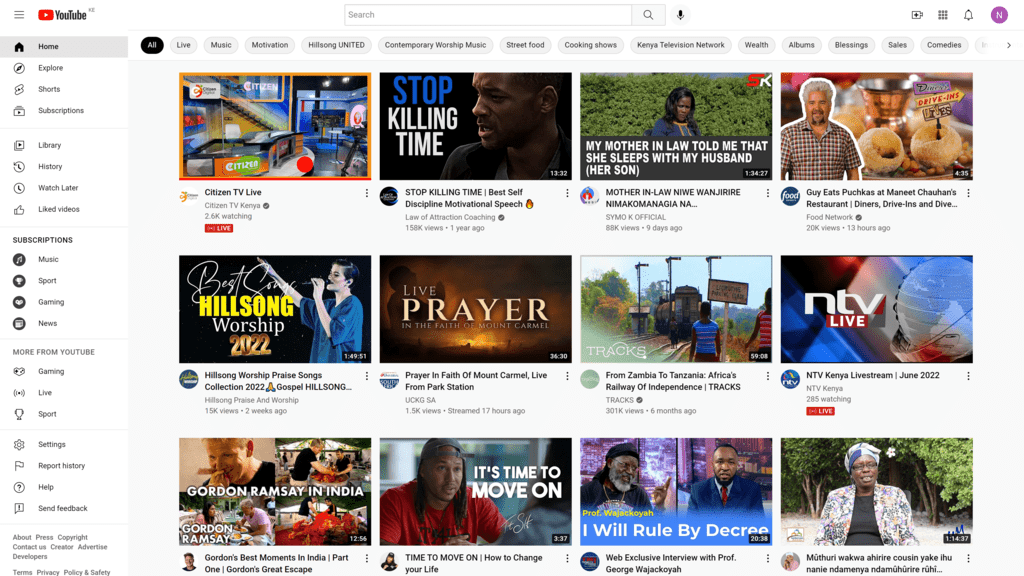Screen dimensions: 1024x576
Task: Open Live under More from YouTube
Action: coord(64,392)
